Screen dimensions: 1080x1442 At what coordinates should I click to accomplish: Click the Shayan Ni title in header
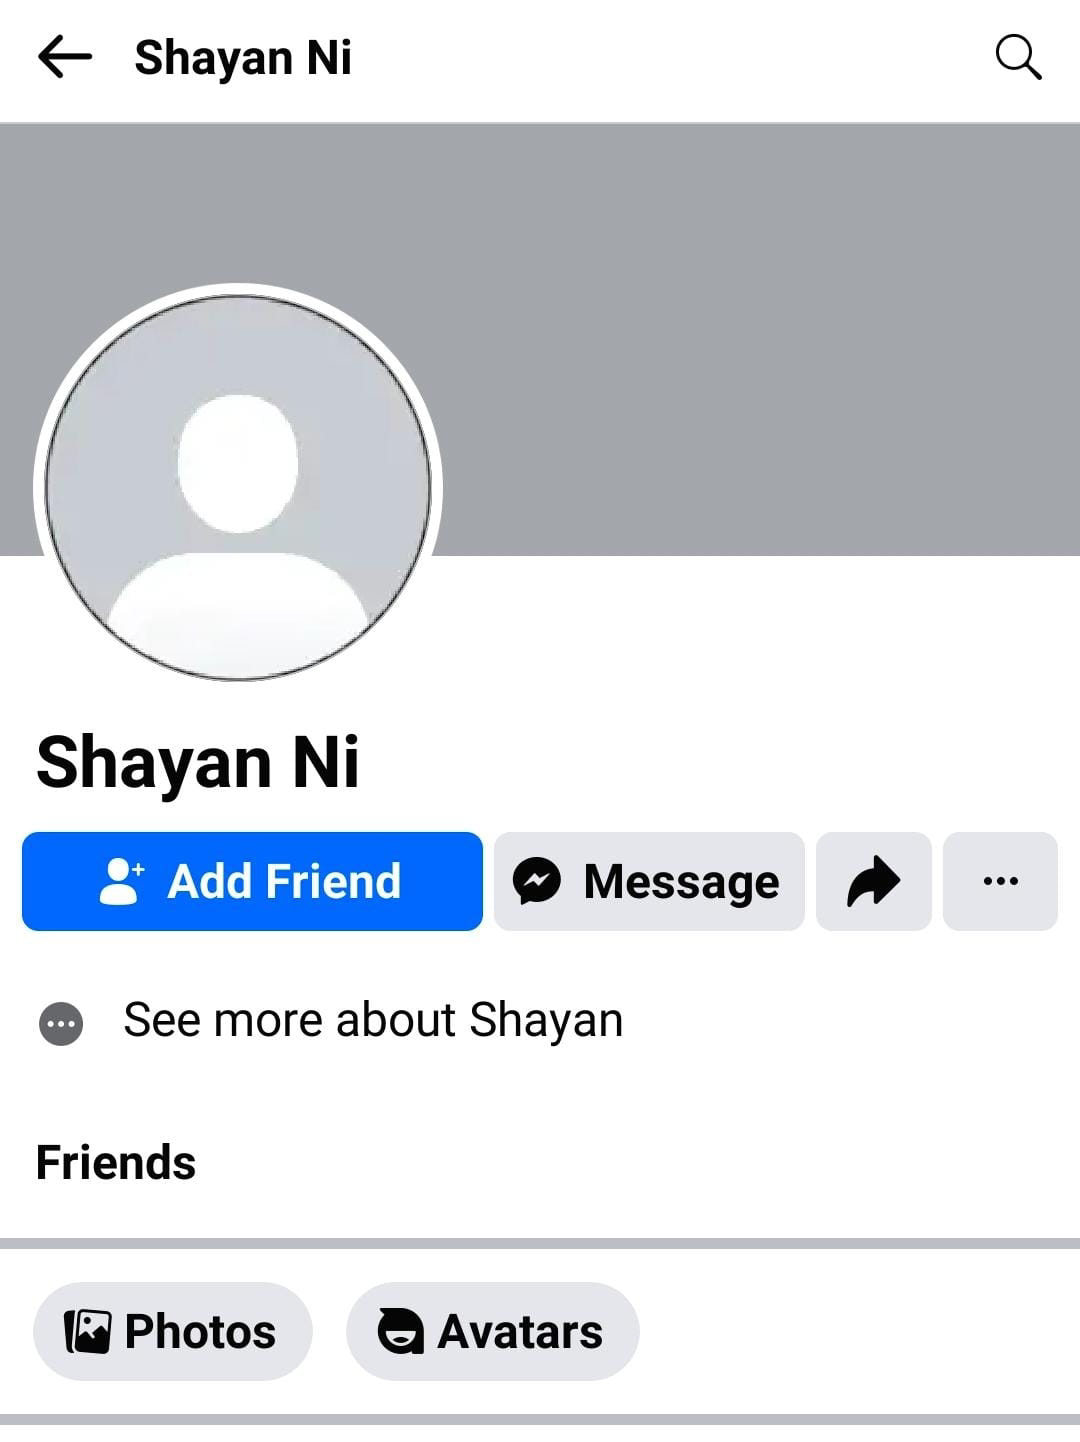point(243,58)
